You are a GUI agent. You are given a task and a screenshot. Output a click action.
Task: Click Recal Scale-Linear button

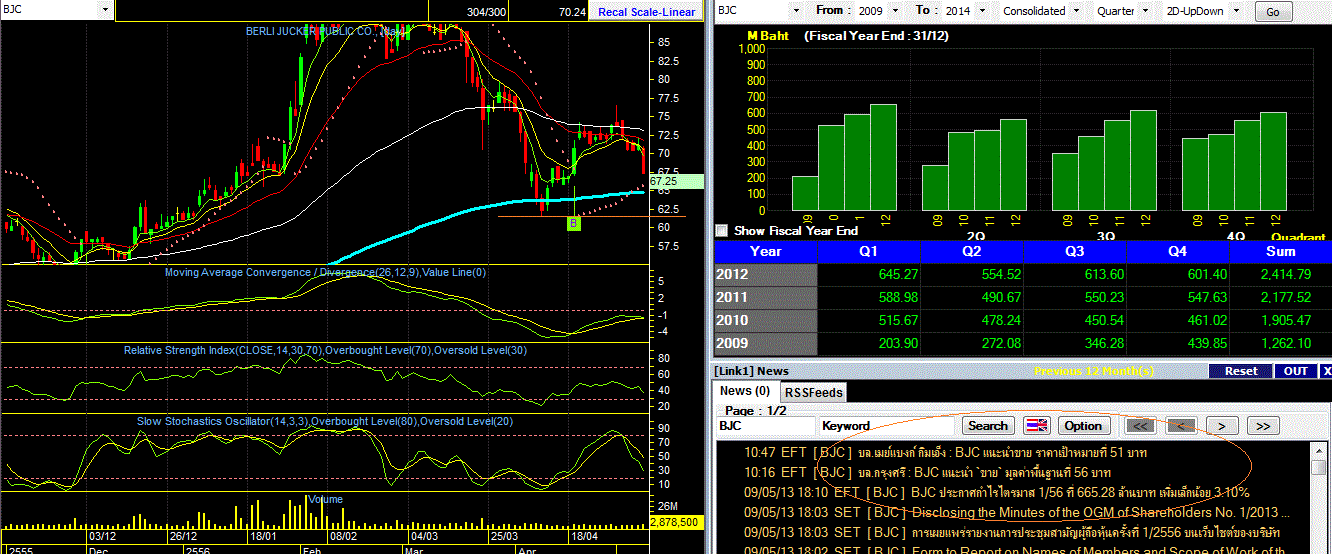[646, 12]
